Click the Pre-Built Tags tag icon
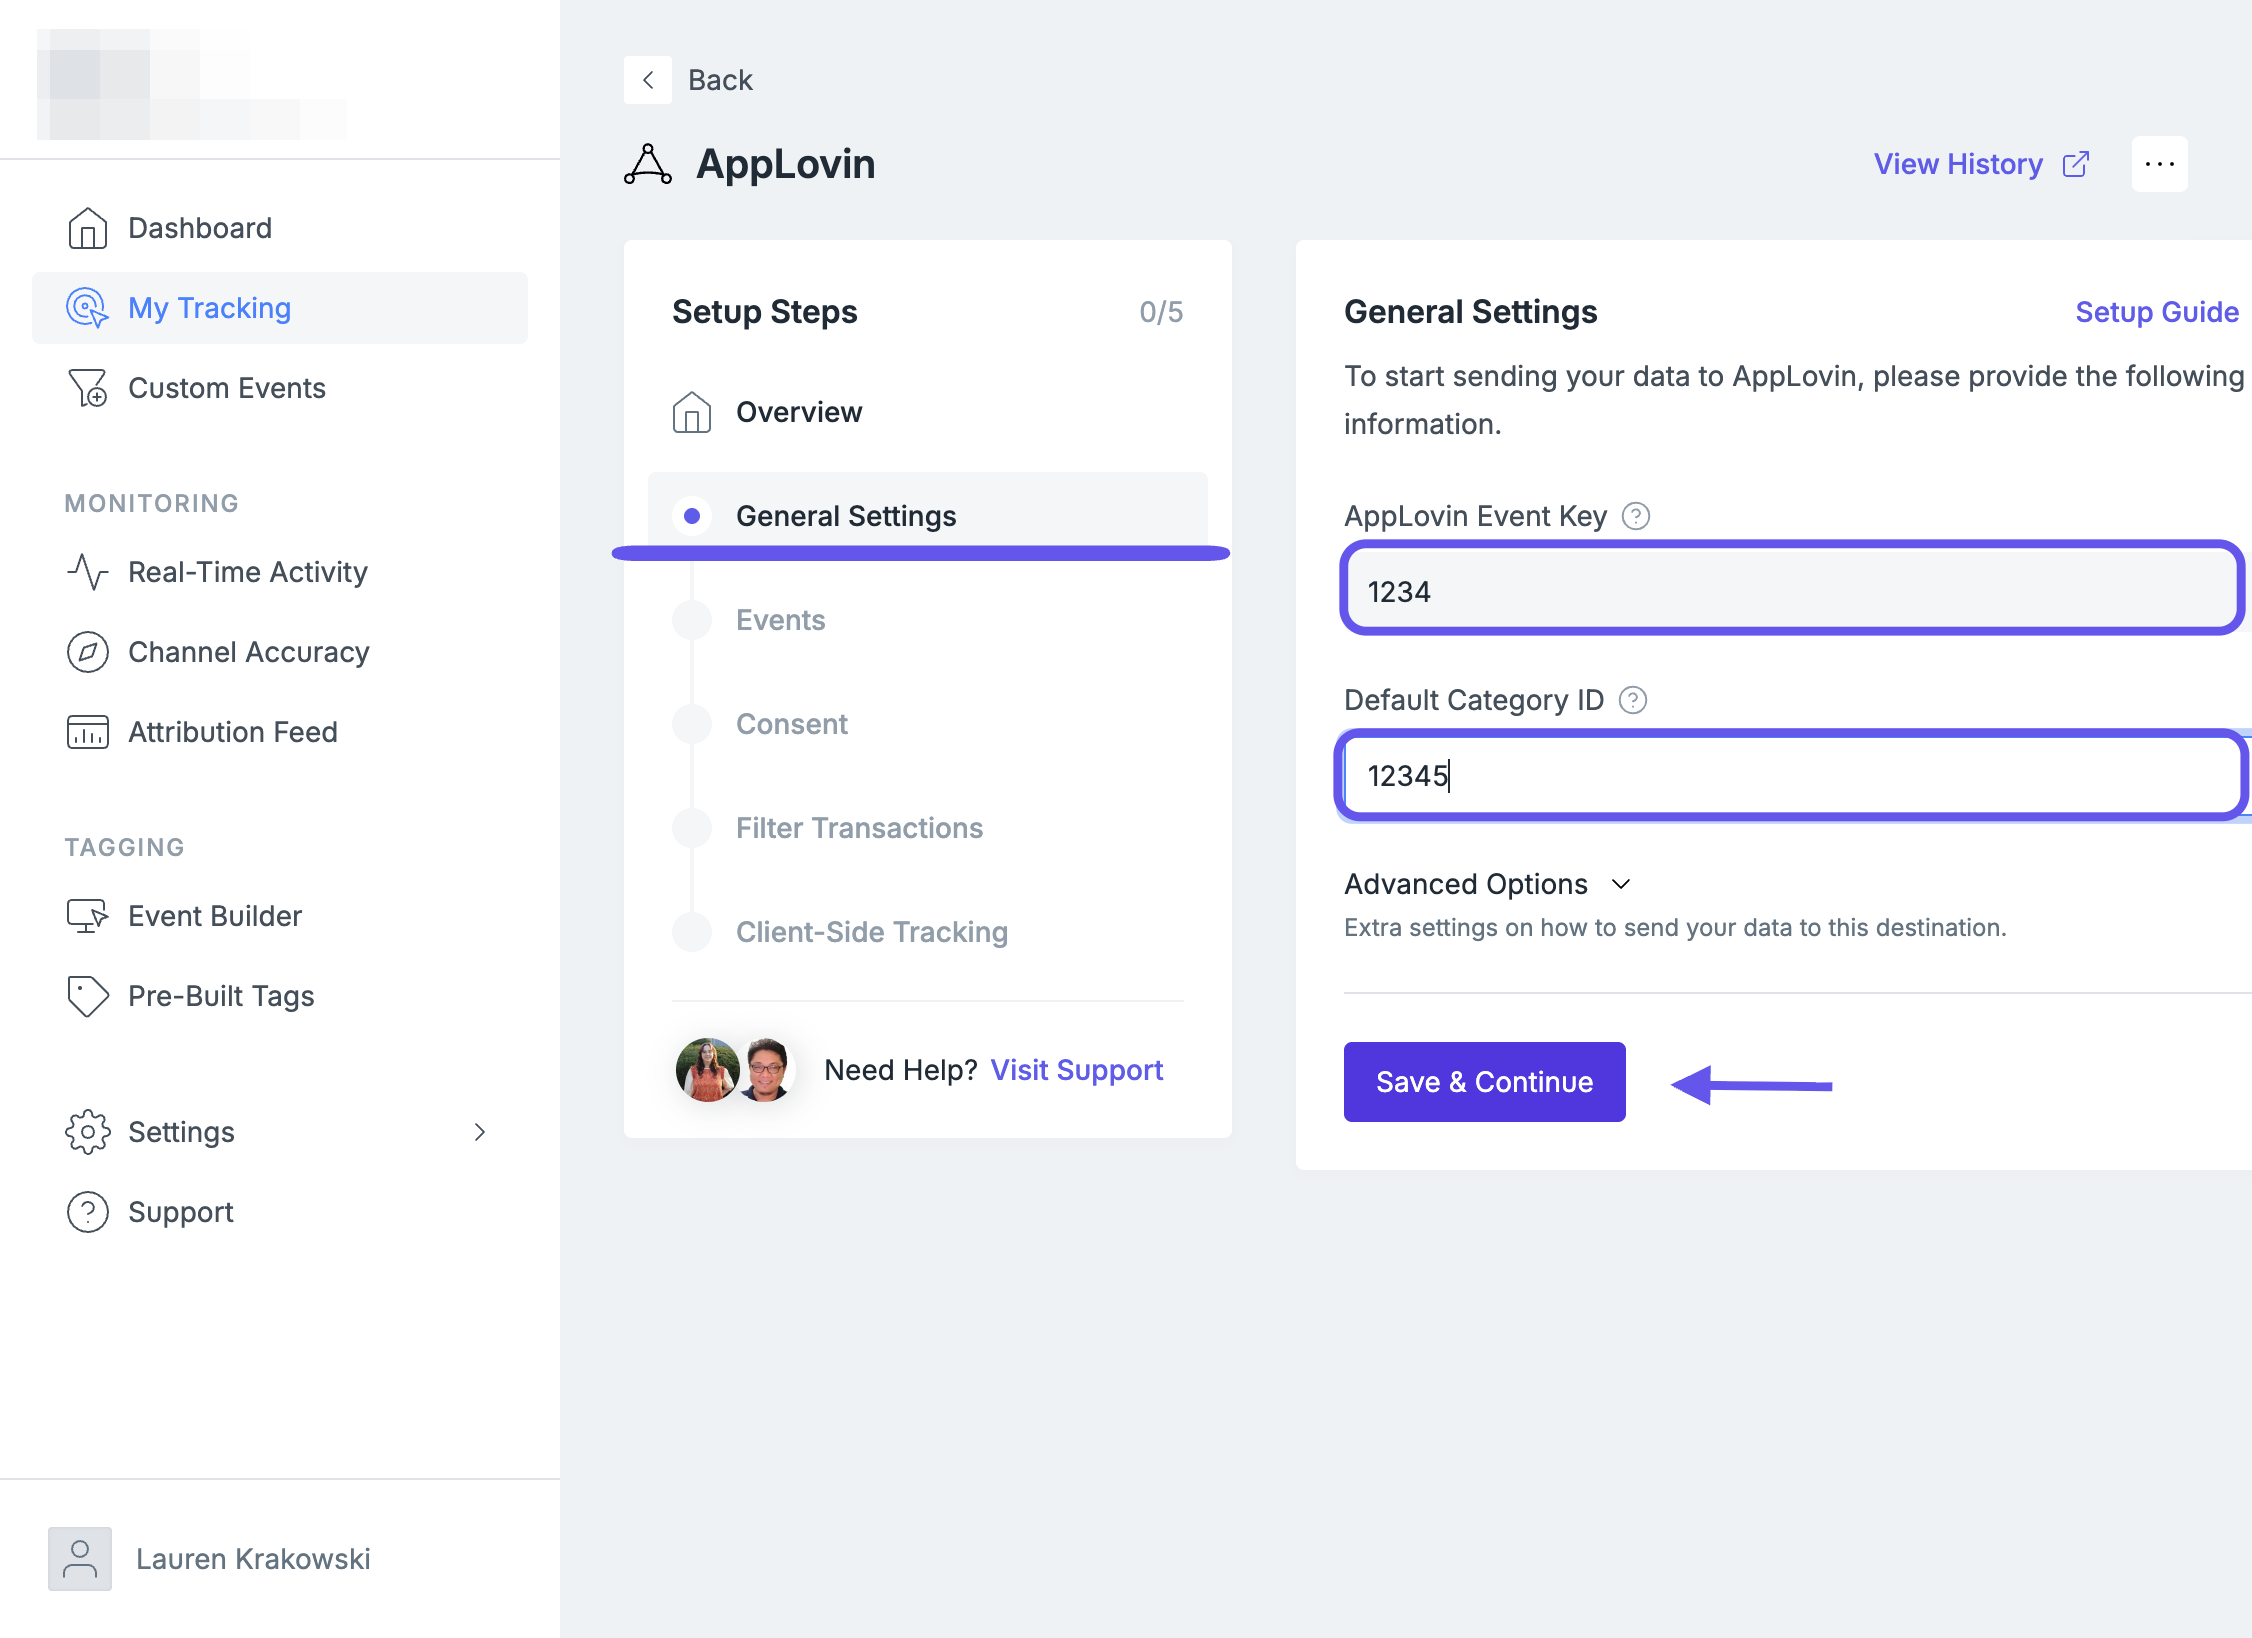 coord(88,996)
